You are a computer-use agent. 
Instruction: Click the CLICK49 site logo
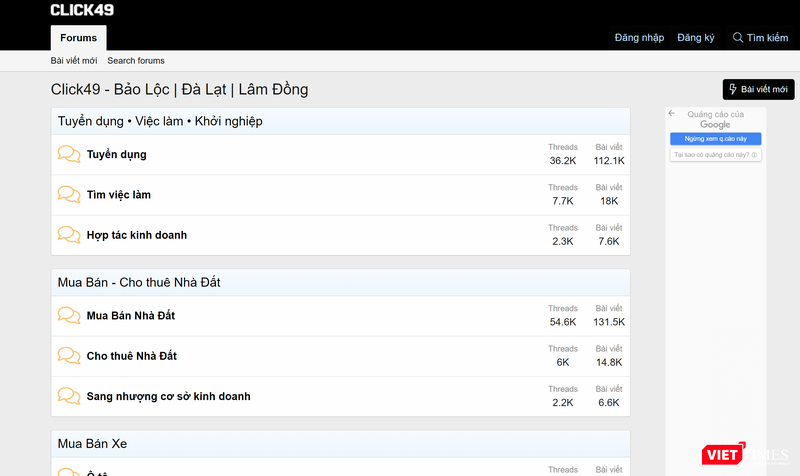point(82,10)
